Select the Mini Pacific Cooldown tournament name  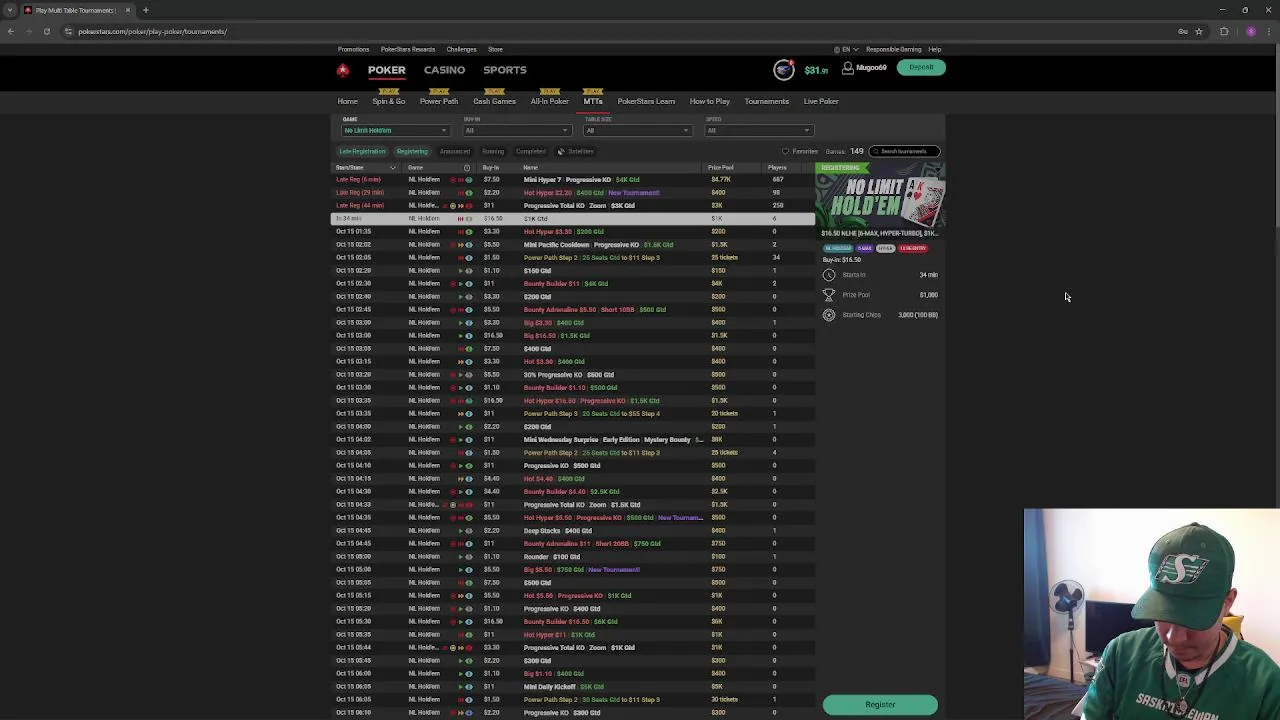click(x=557, y=245)
